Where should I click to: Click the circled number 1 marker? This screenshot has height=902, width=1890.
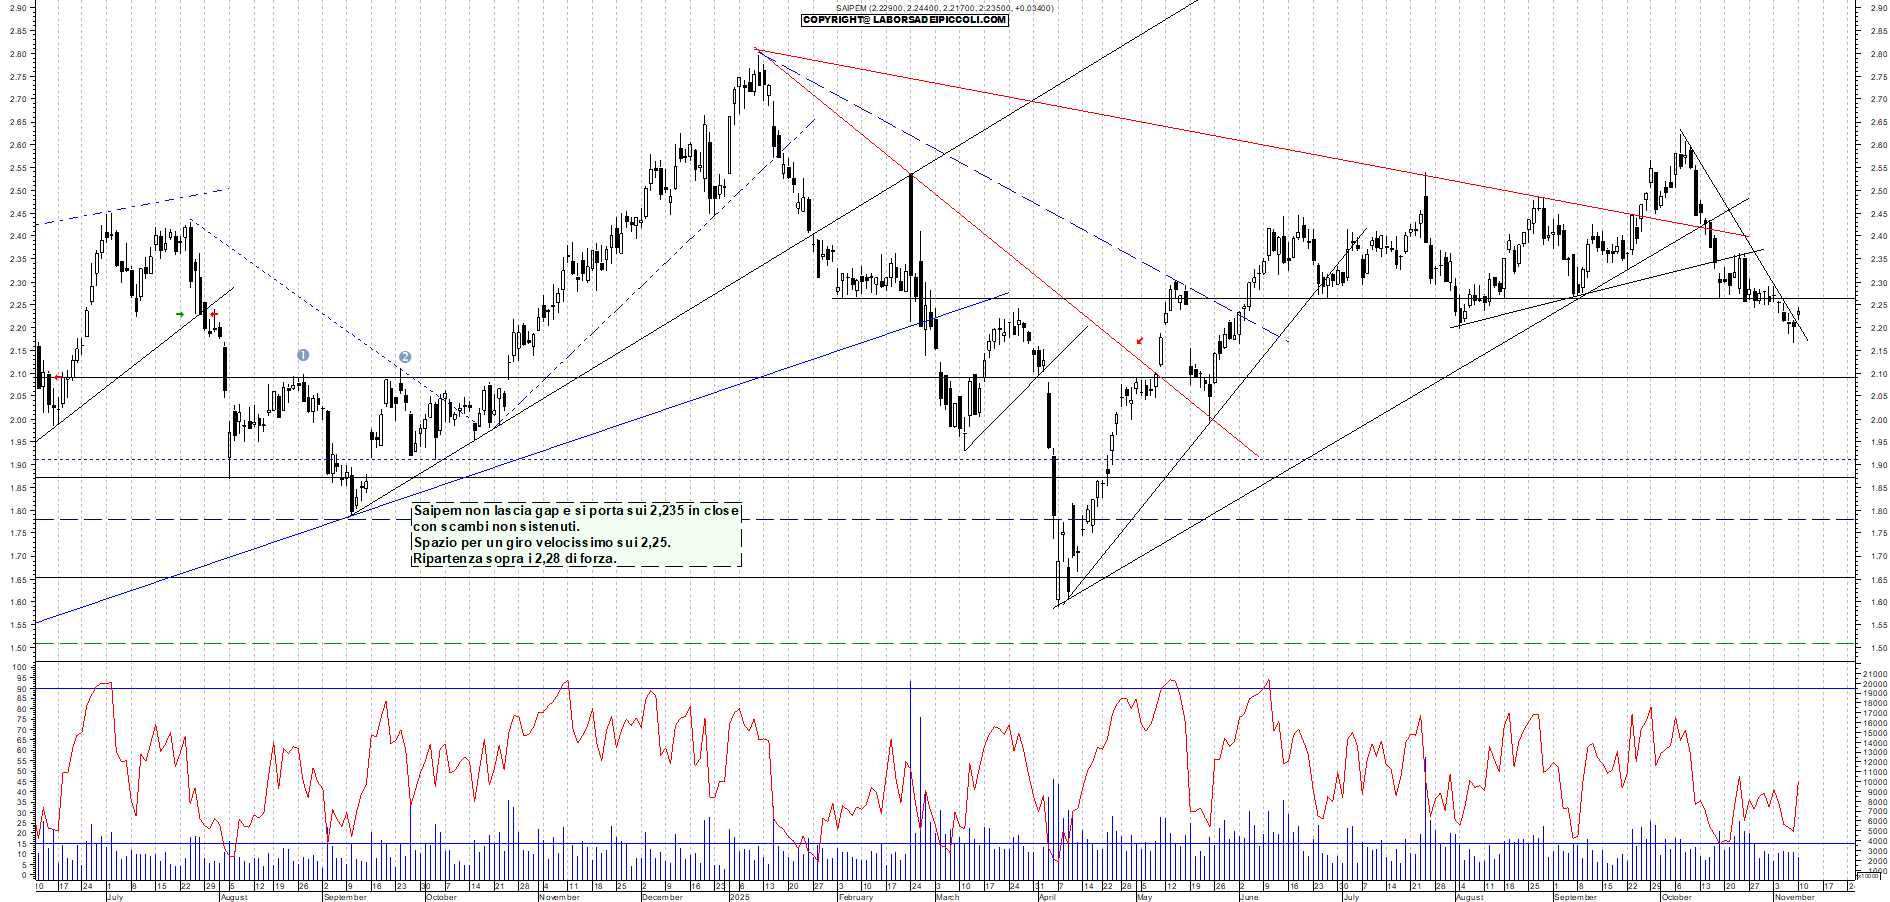coord(303,354)
